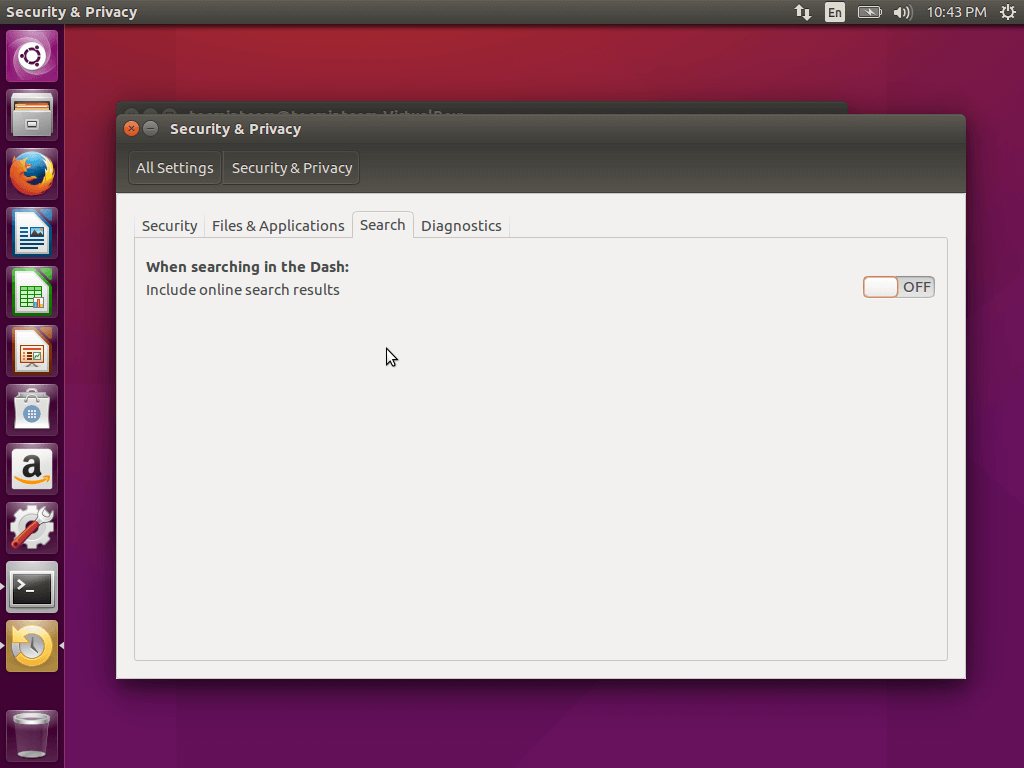1024x768 pixels.
Task: Open LibreOffice Calc
Action: 31,291
